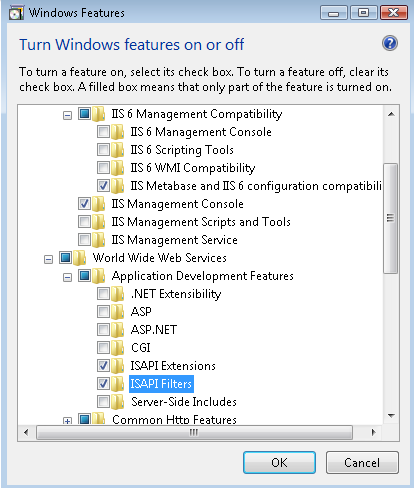Screen dimensions: 414x488
Task: Click the horizontal scrollbar left arrow
Action: (26, 433)
